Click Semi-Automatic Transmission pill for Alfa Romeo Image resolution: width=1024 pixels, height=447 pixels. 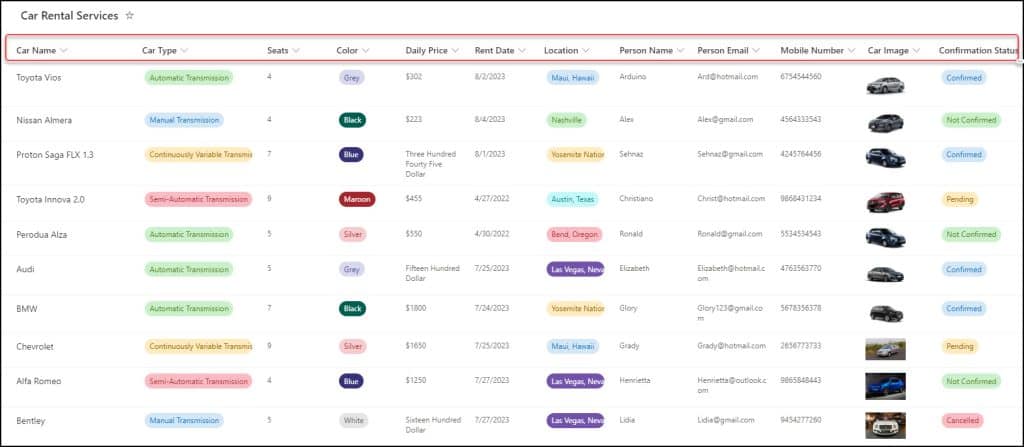pos(199,381)
